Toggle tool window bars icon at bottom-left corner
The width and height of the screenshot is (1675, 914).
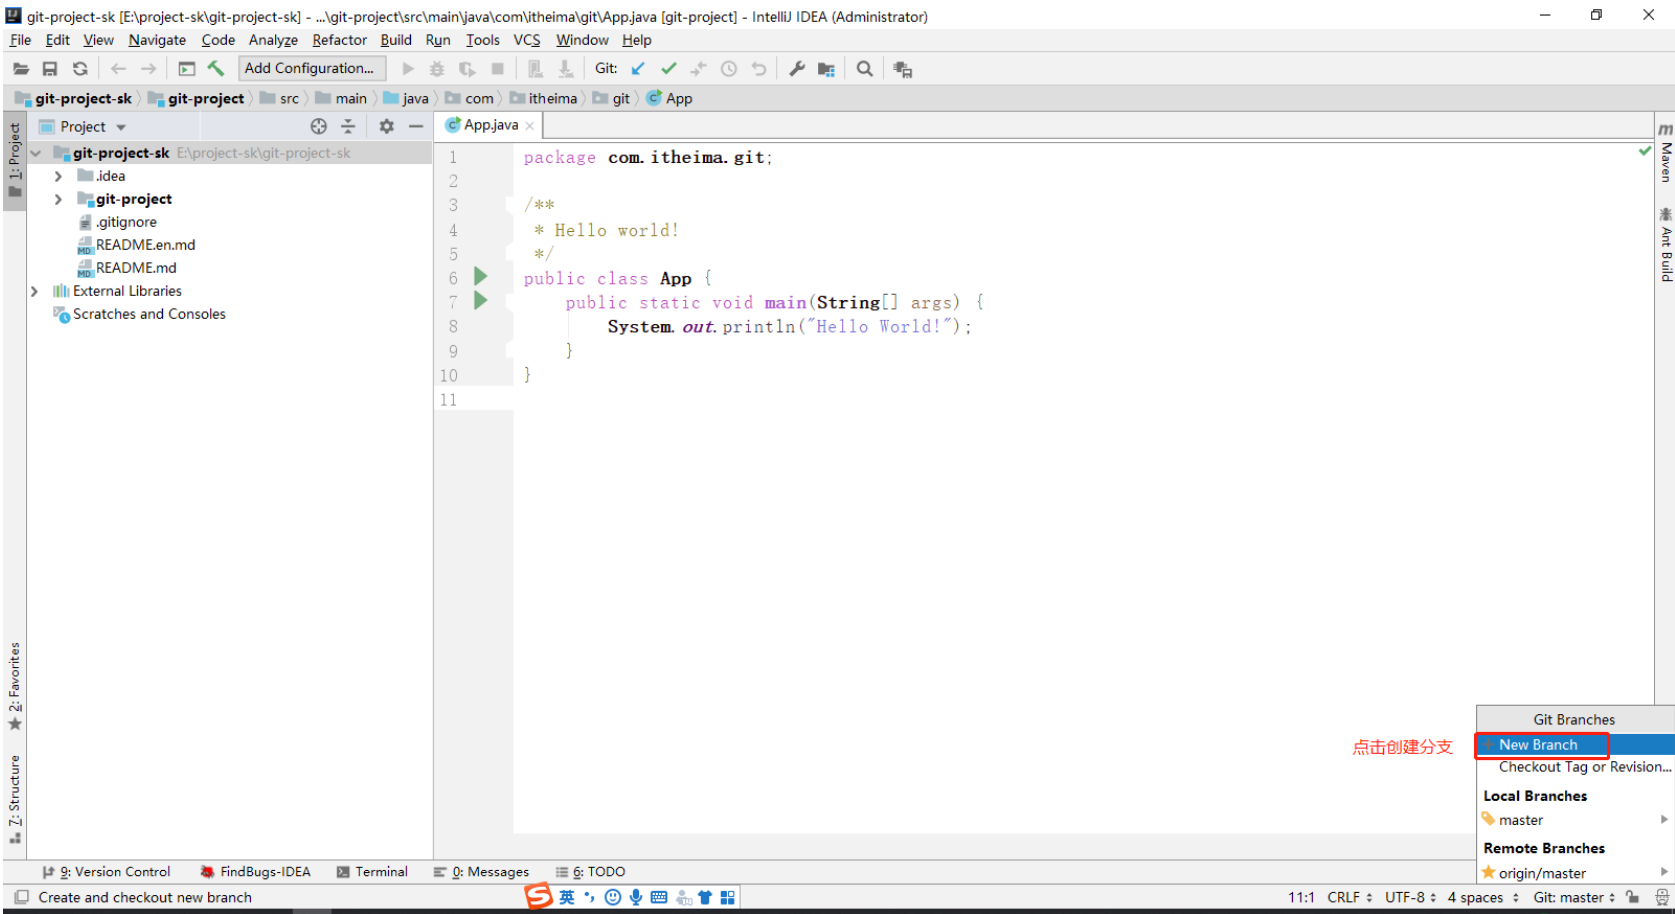[21, 897]
